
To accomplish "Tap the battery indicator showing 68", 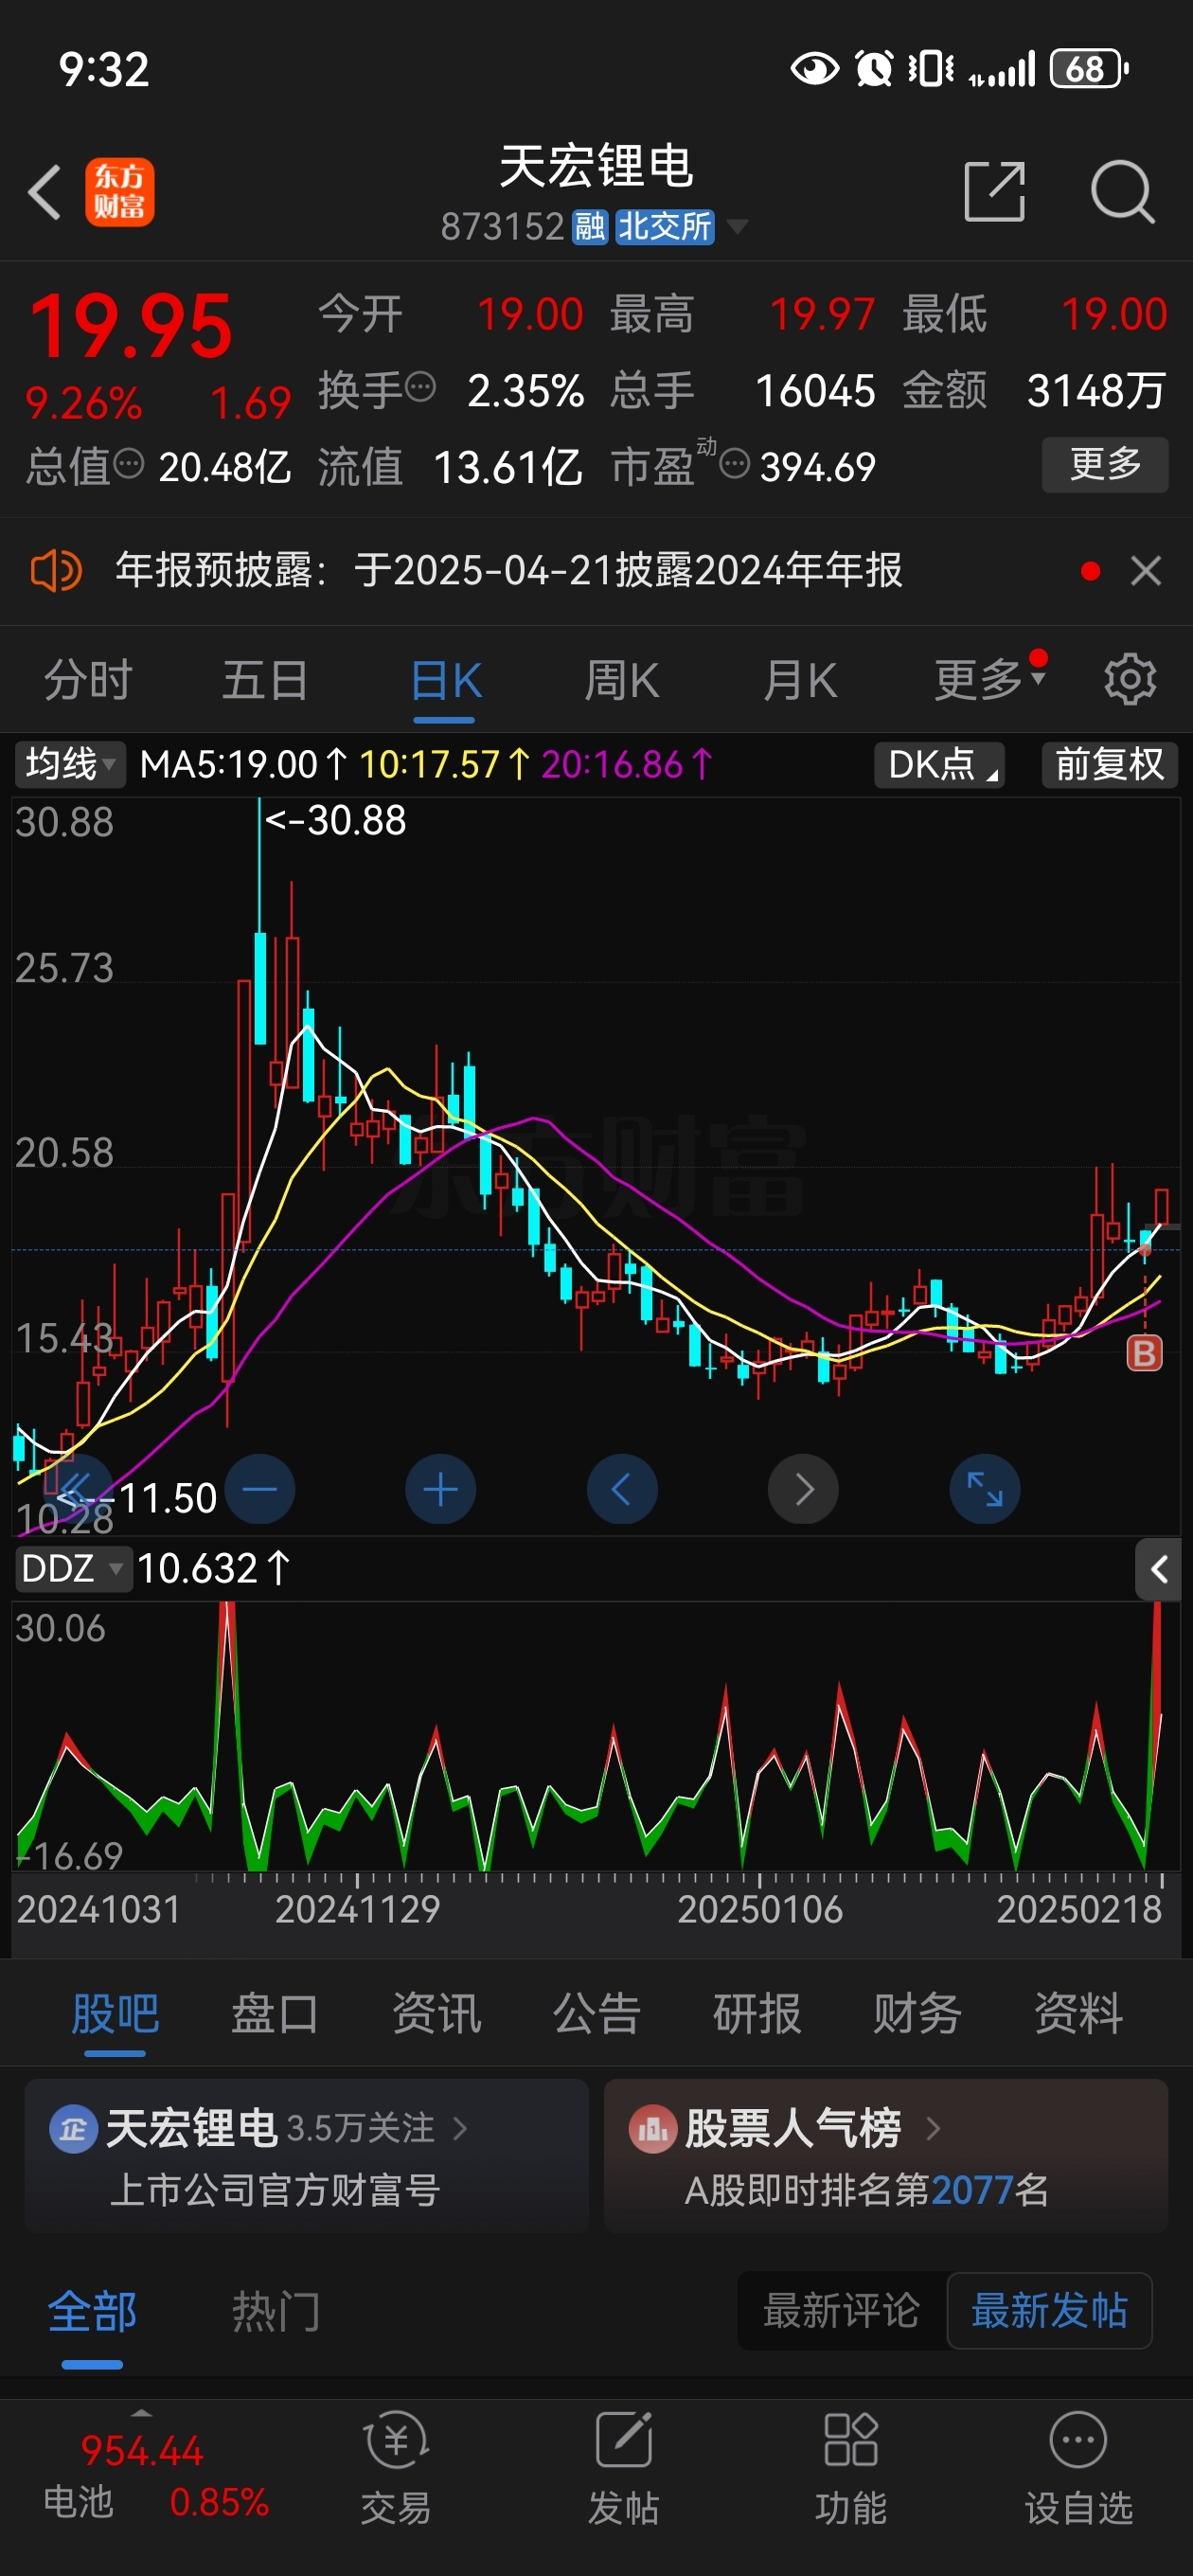I will coord(1089,68).
